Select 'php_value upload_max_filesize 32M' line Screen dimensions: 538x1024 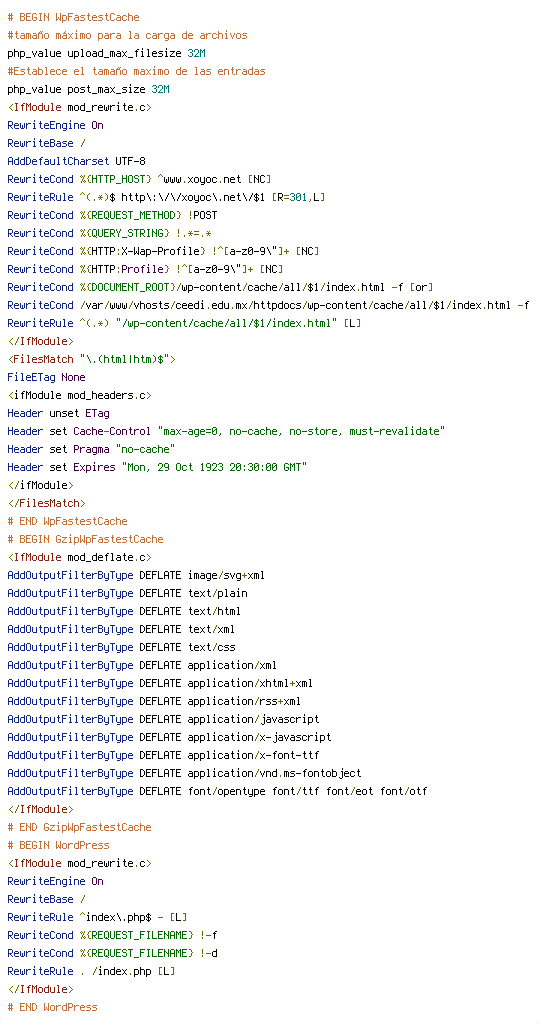point(107,53)
